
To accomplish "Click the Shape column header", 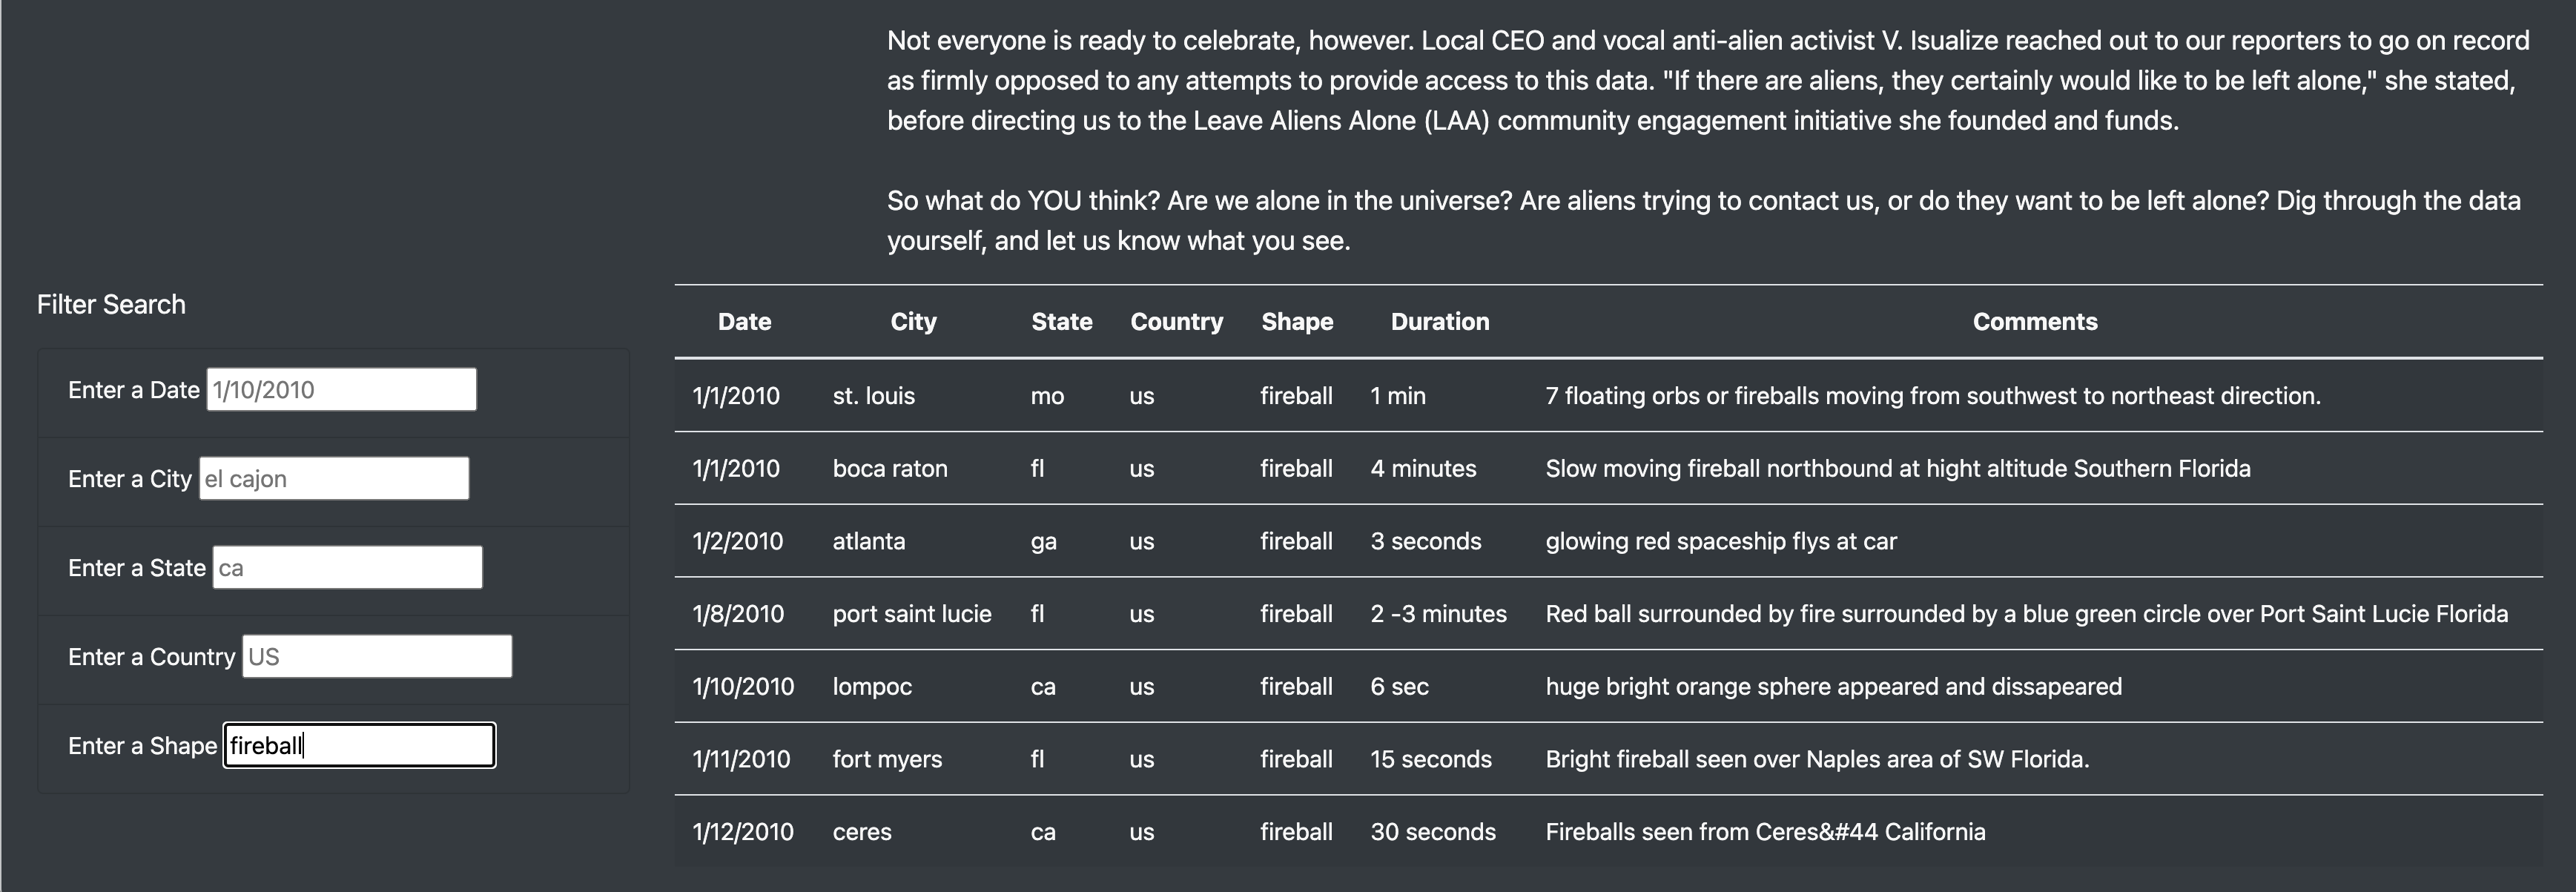I will pos(1297,321).
